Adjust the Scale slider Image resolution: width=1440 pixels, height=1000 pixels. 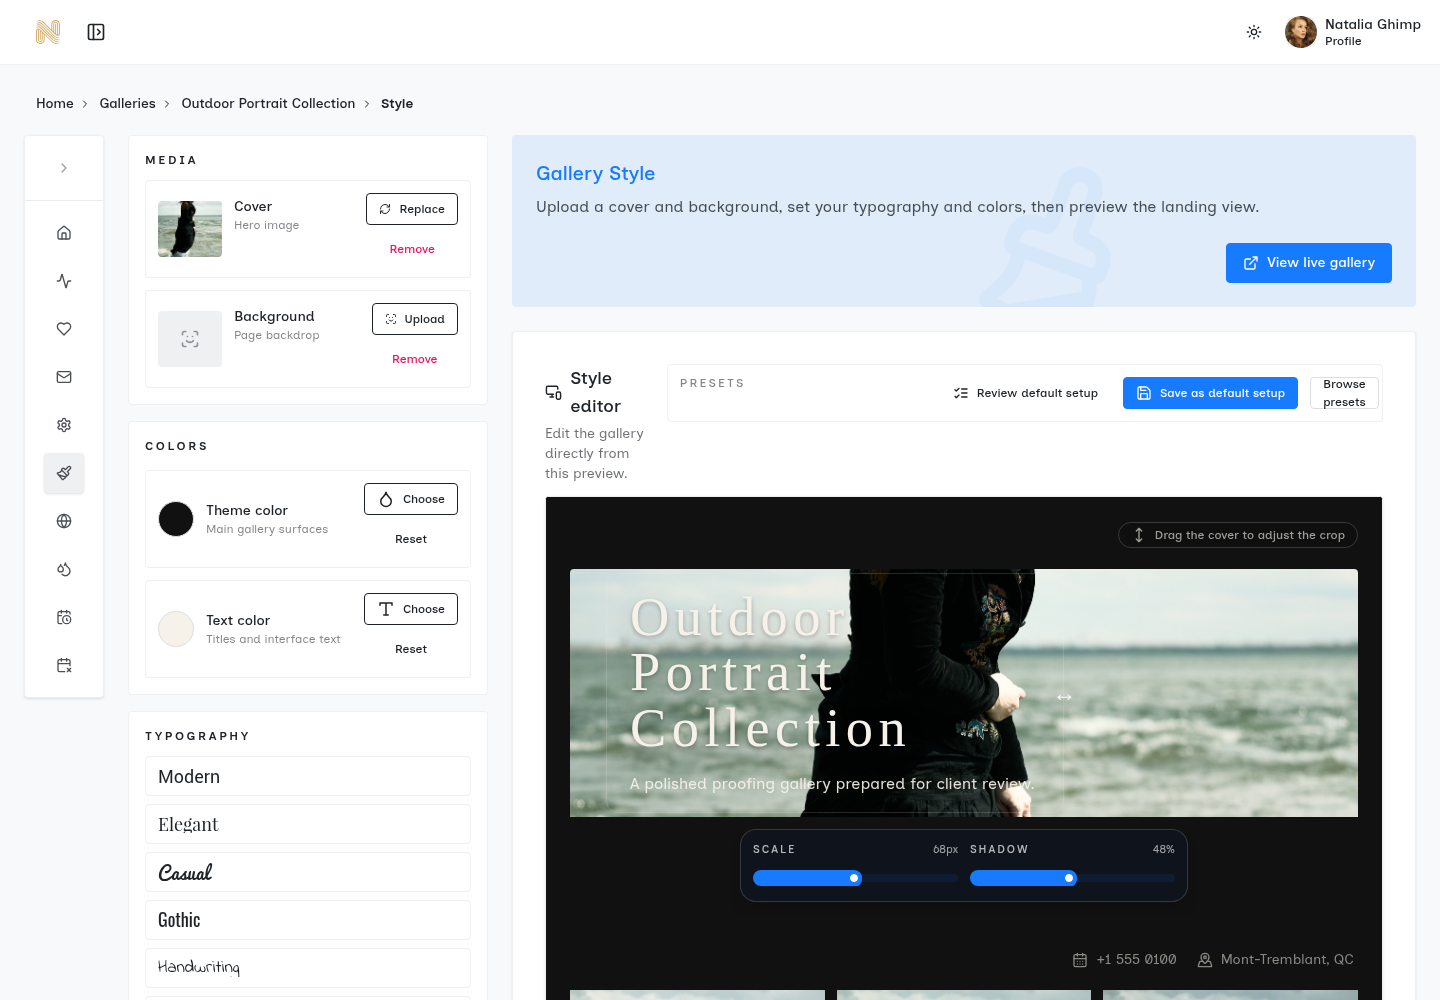(x=855, y=878)
